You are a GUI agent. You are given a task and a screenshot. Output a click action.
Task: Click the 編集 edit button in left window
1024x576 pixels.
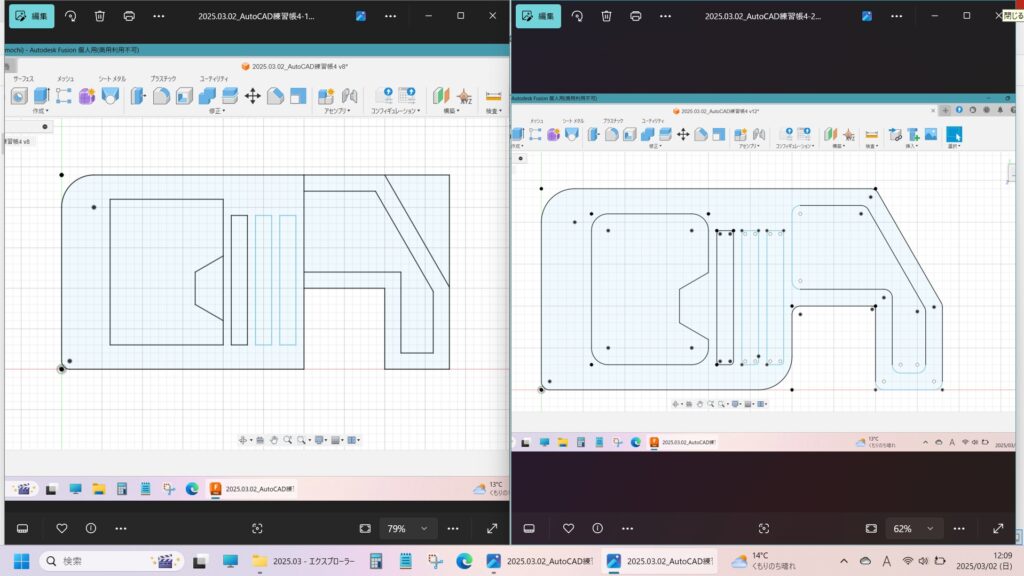[33, 16]
